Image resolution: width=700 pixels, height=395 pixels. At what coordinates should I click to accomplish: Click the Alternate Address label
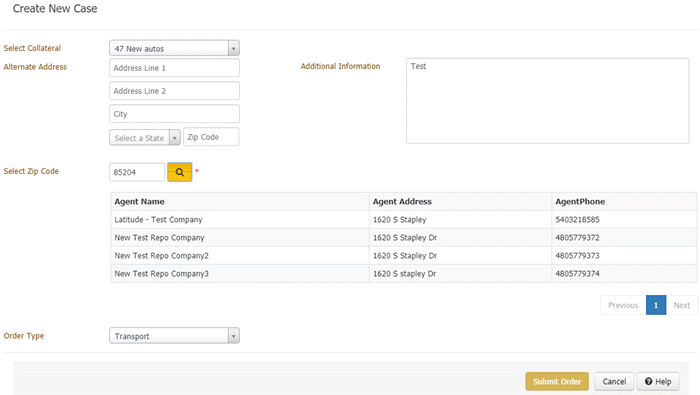[x=35, y=67]
